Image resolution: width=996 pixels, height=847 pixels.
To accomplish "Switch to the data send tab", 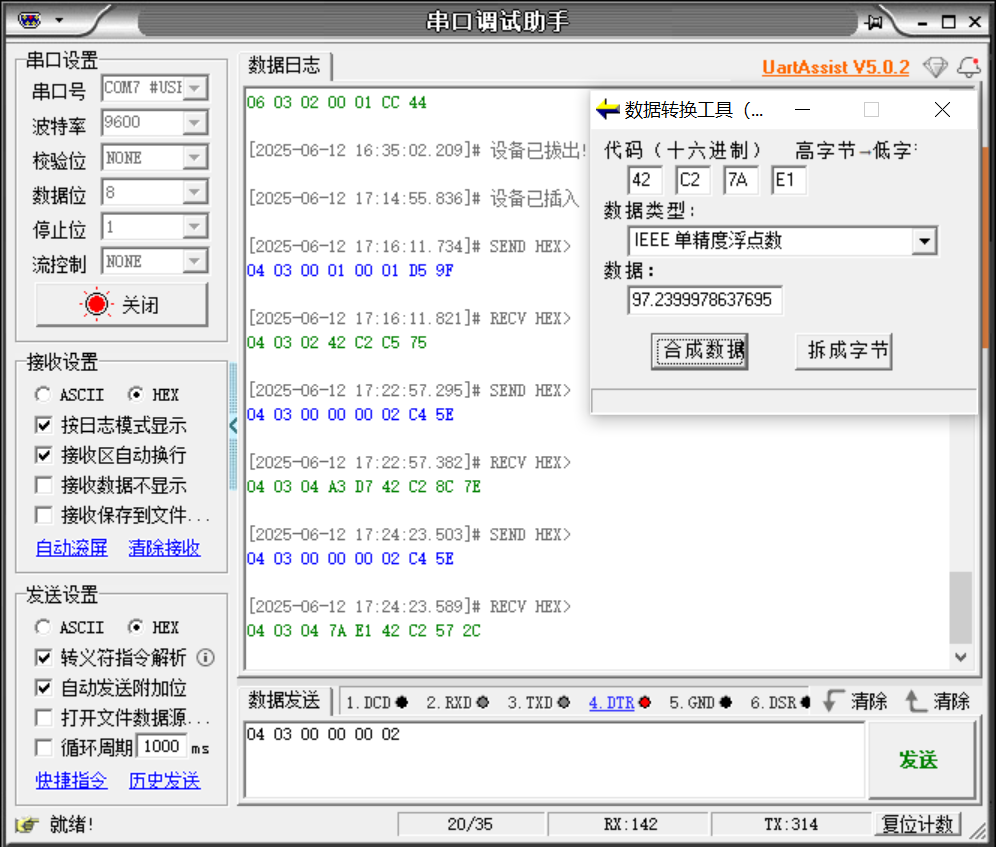I will point(284,700).
